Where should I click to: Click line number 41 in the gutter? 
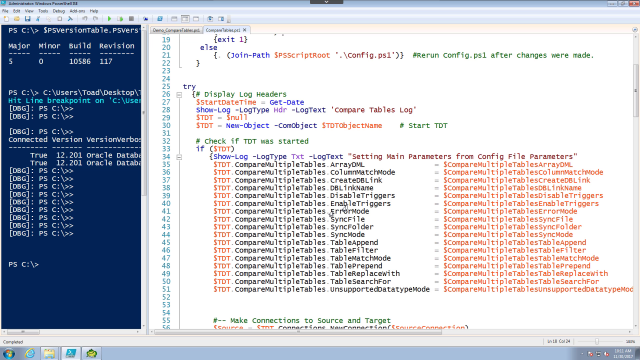[x=166, y=211]
